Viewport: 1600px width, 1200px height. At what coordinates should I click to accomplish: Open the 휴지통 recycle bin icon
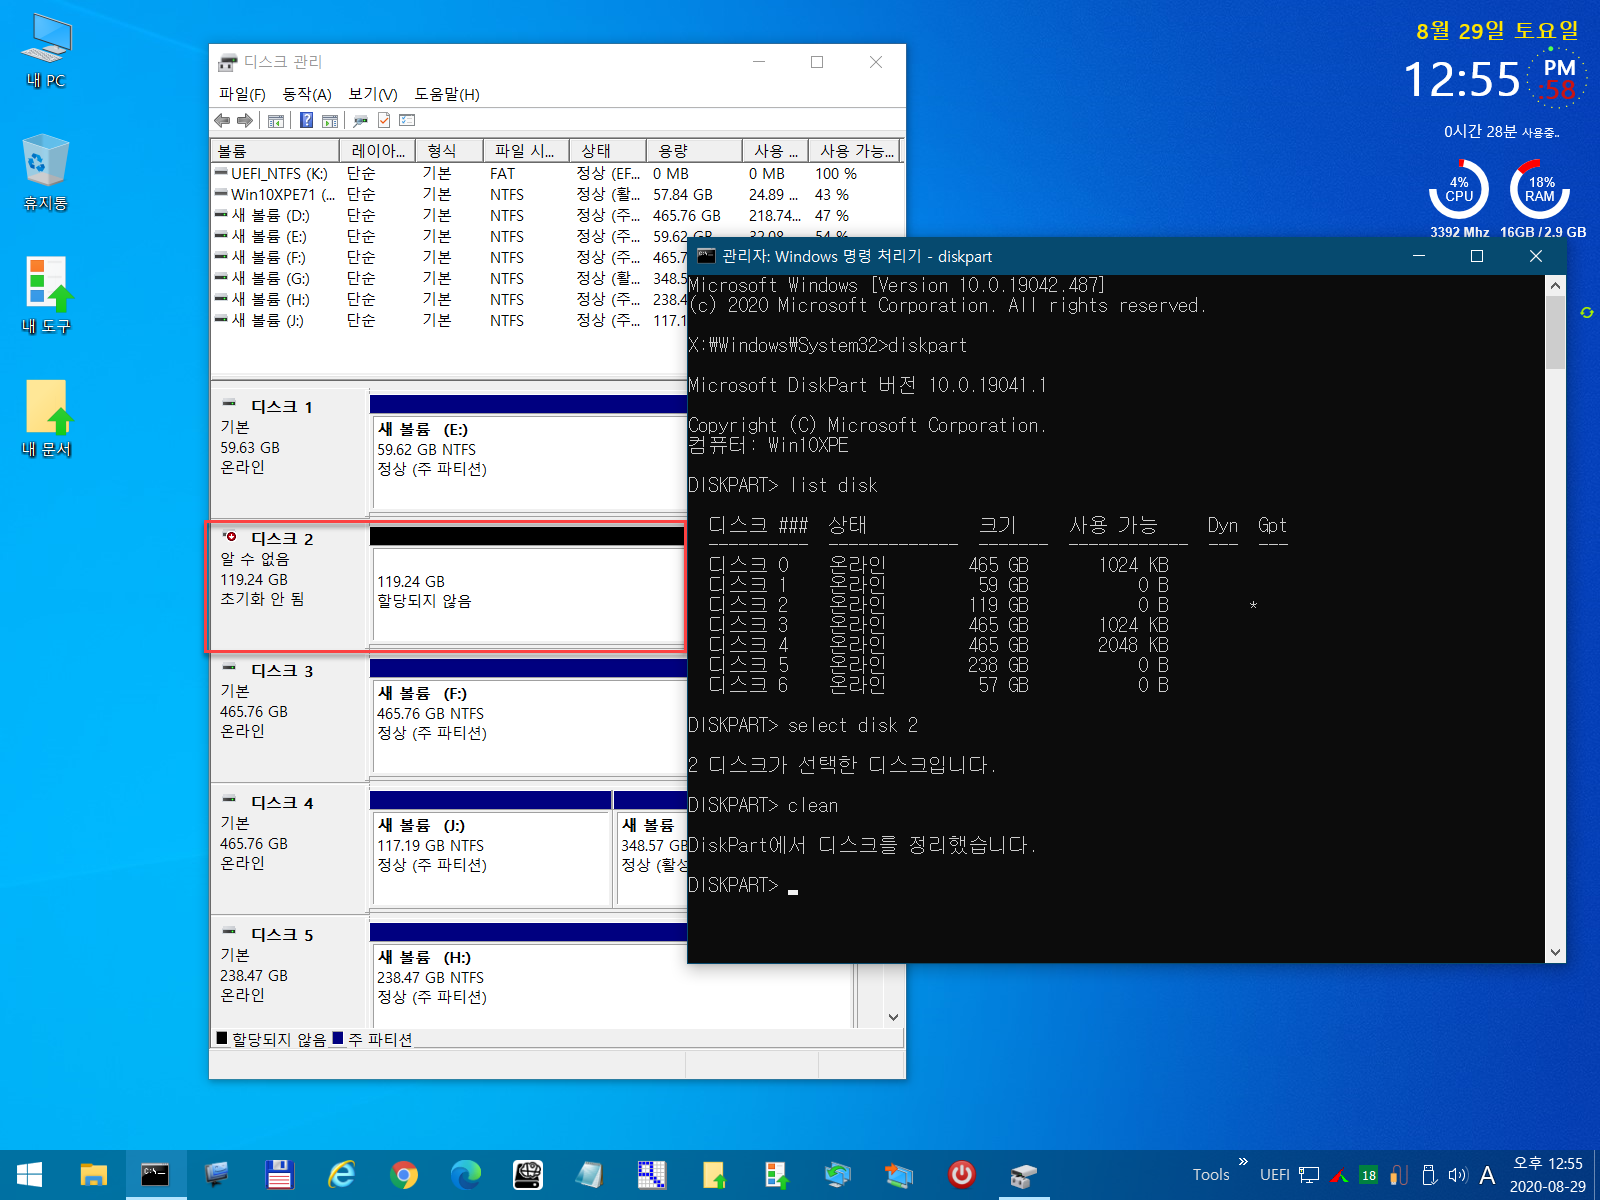pyautogui.click(x=46, y=173)
